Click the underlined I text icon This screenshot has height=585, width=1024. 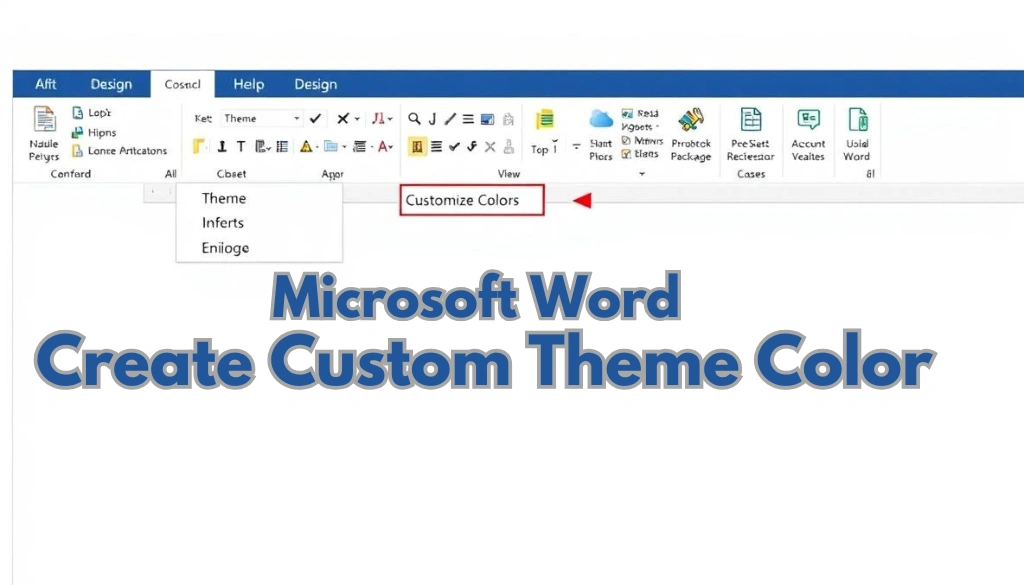point(222,146)
